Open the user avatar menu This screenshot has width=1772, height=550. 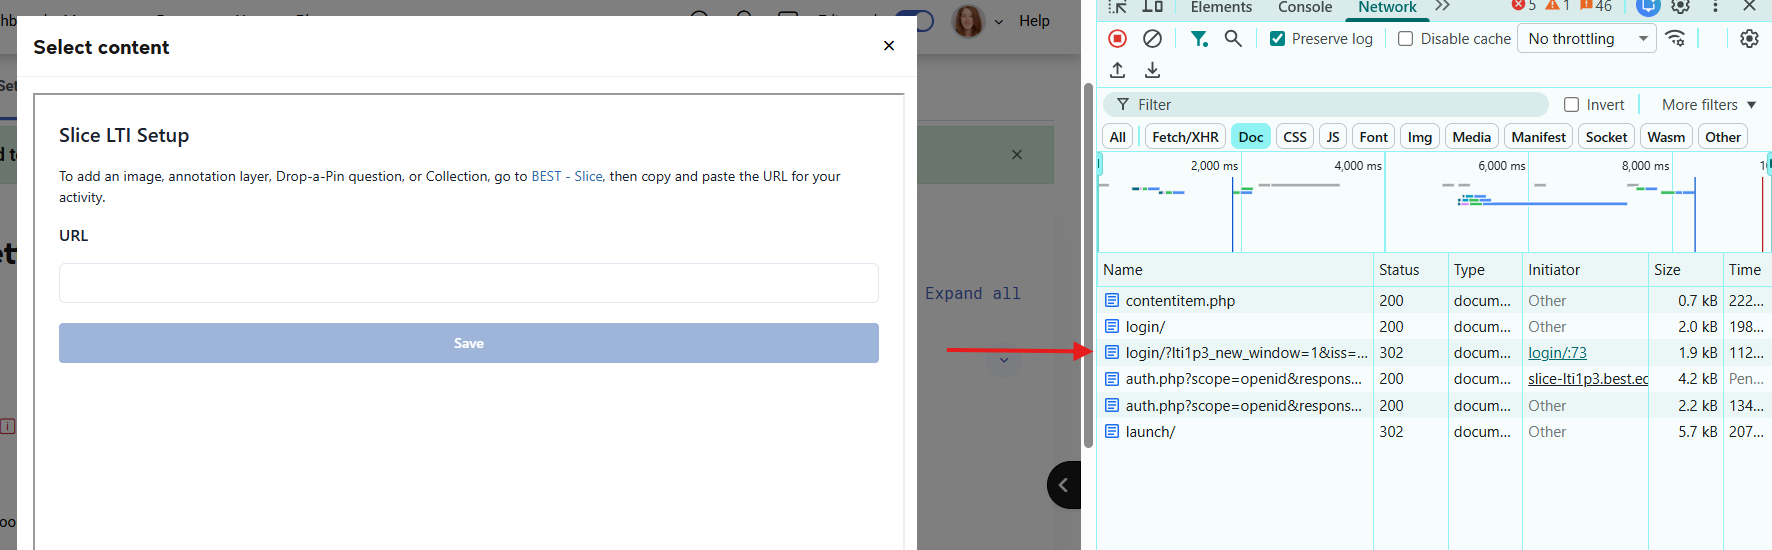click(x=968, y=21)
